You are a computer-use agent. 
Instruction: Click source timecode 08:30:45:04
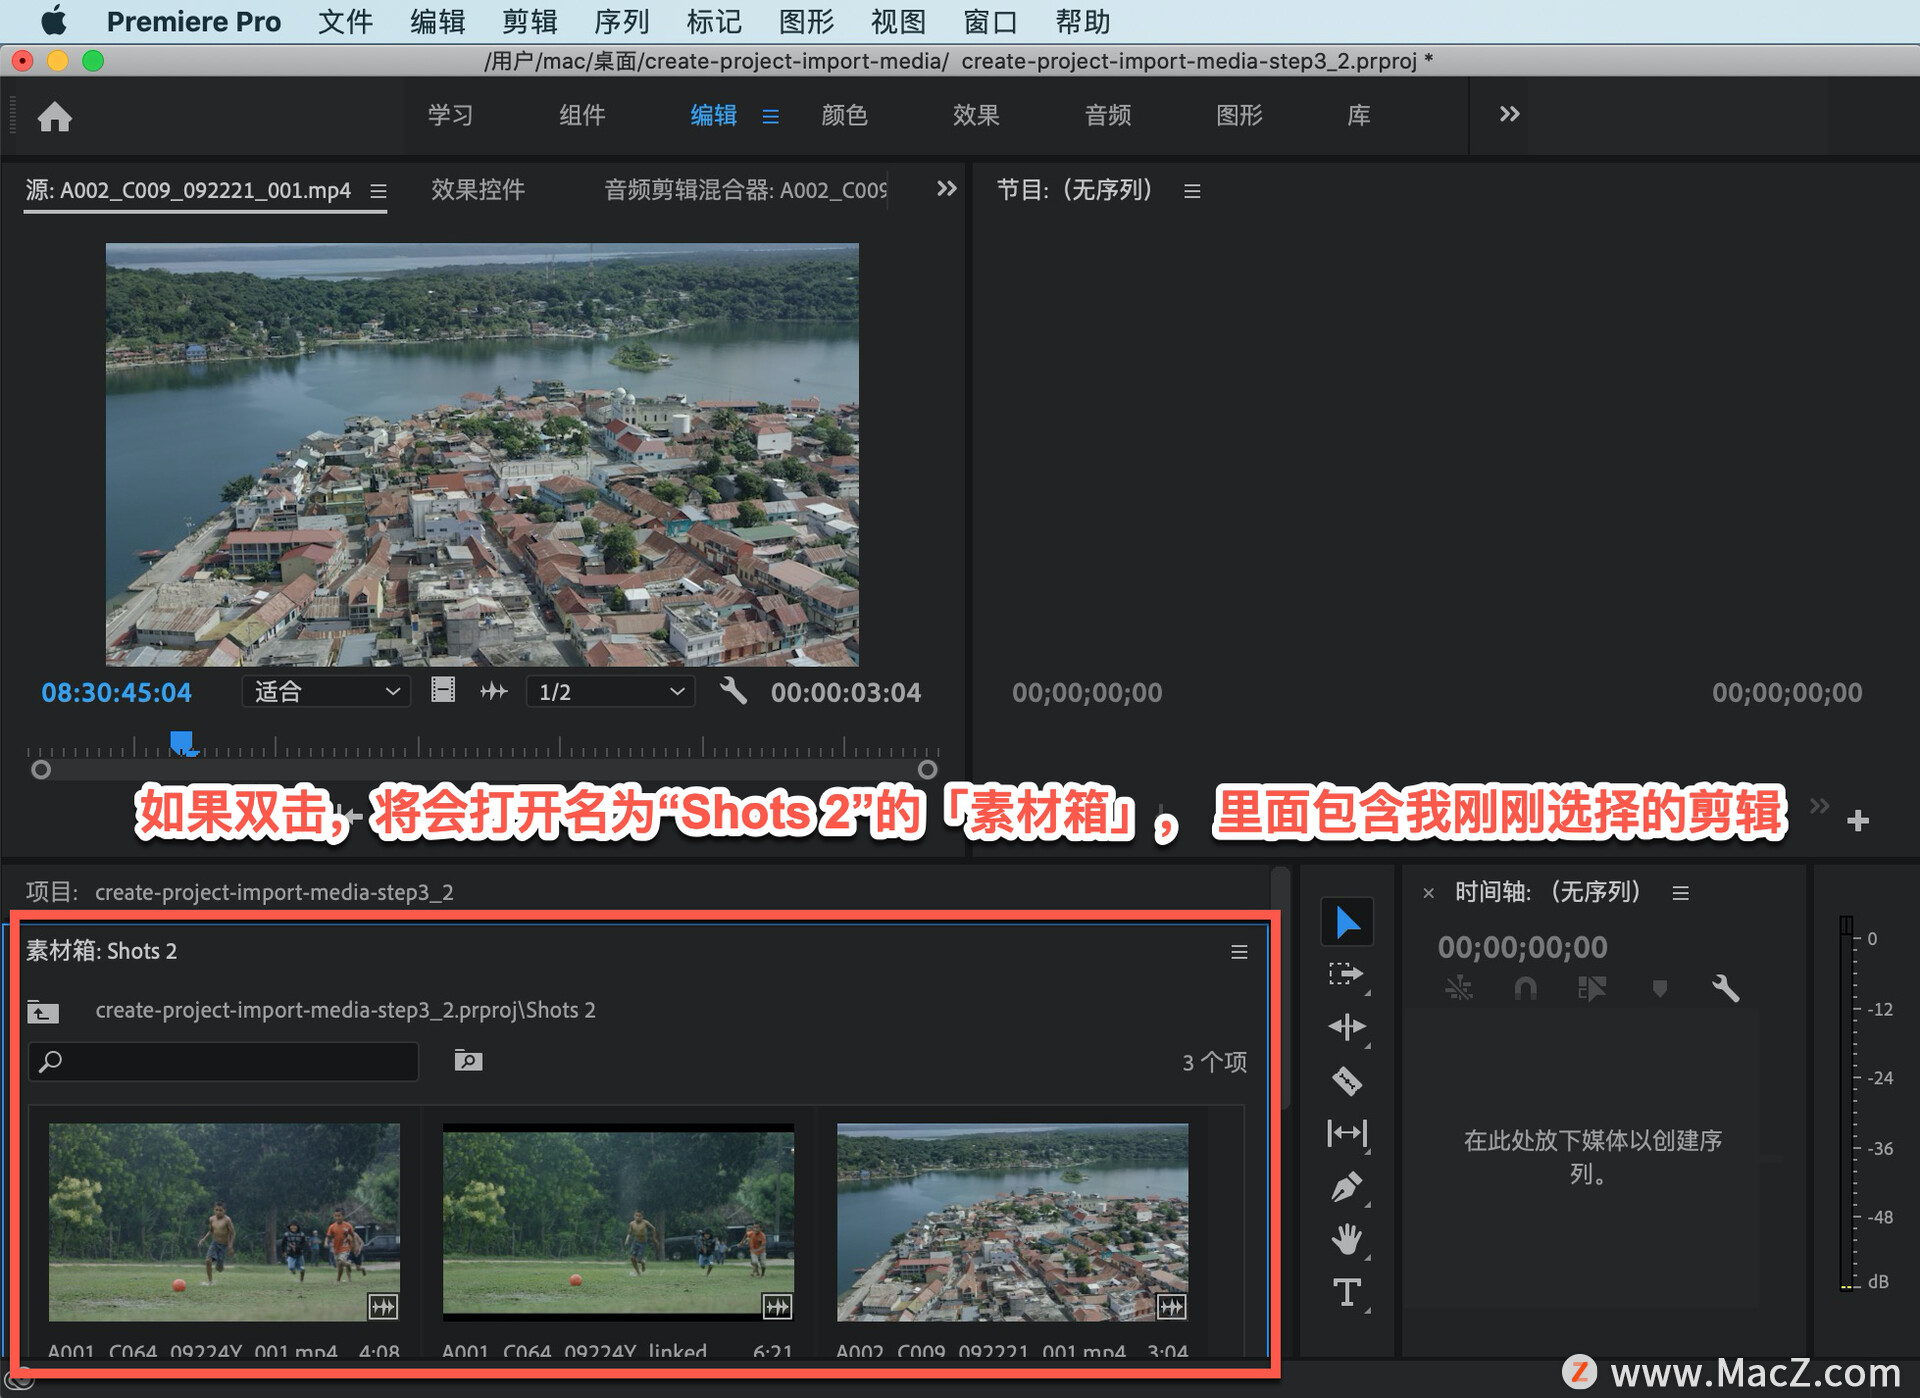point(116,692)
